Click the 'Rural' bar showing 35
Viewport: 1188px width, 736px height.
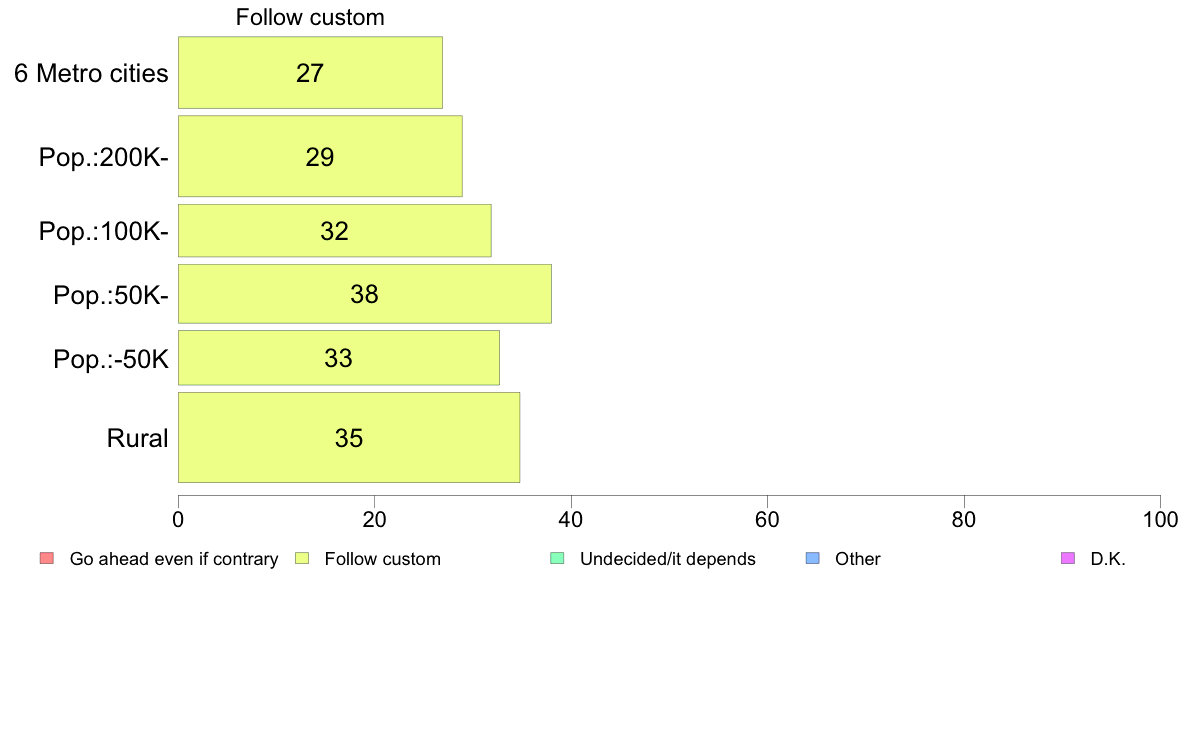coord(348,438)
